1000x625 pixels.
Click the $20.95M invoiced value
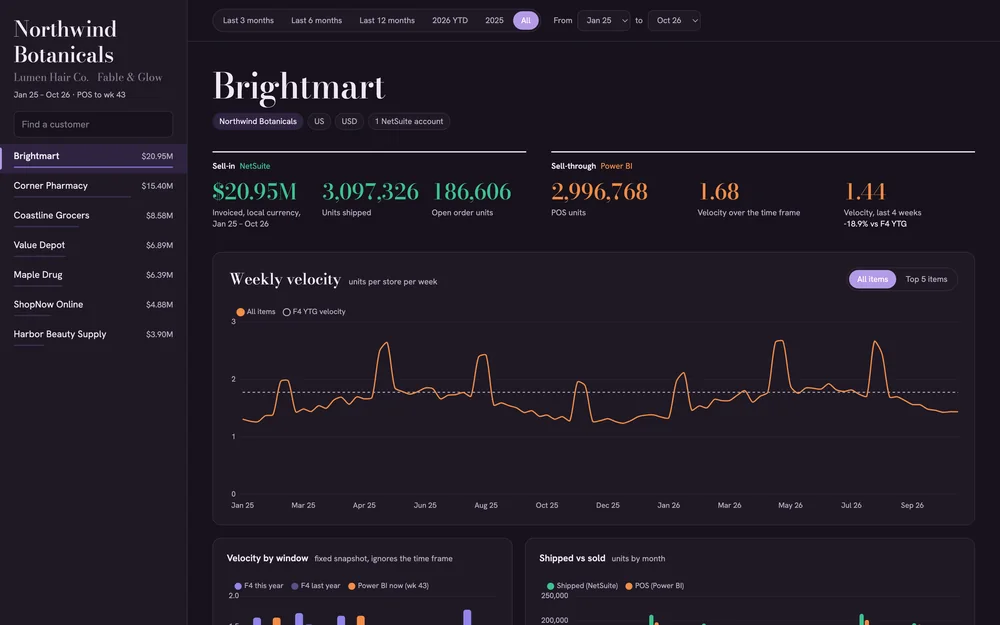[254, 191]
